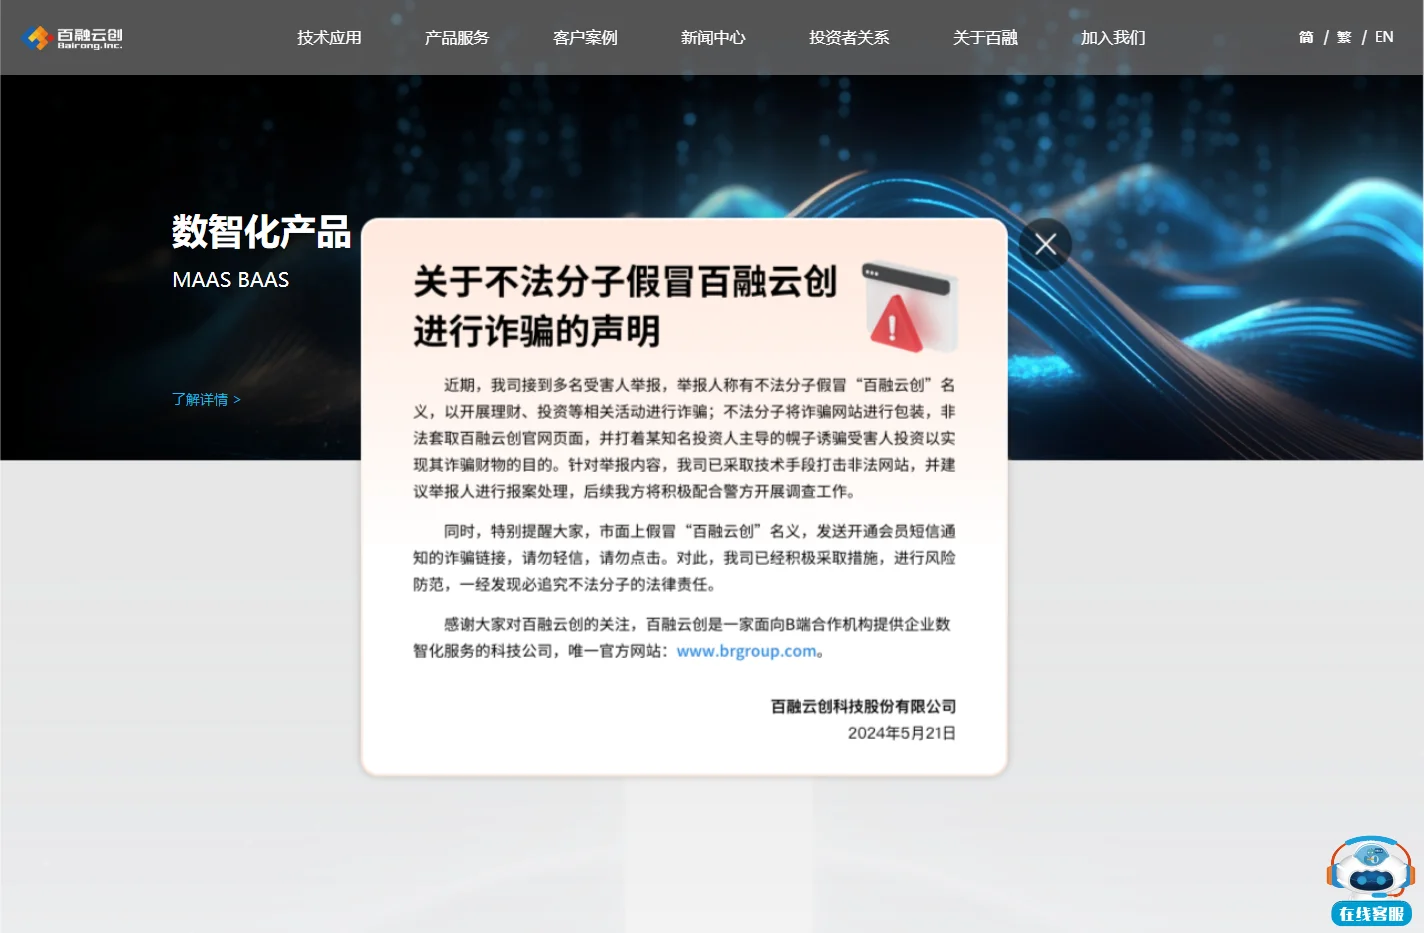Screen dimensions: 1424x933
Task: Click the date 2024年5月21日
Action: click(902, 733)
